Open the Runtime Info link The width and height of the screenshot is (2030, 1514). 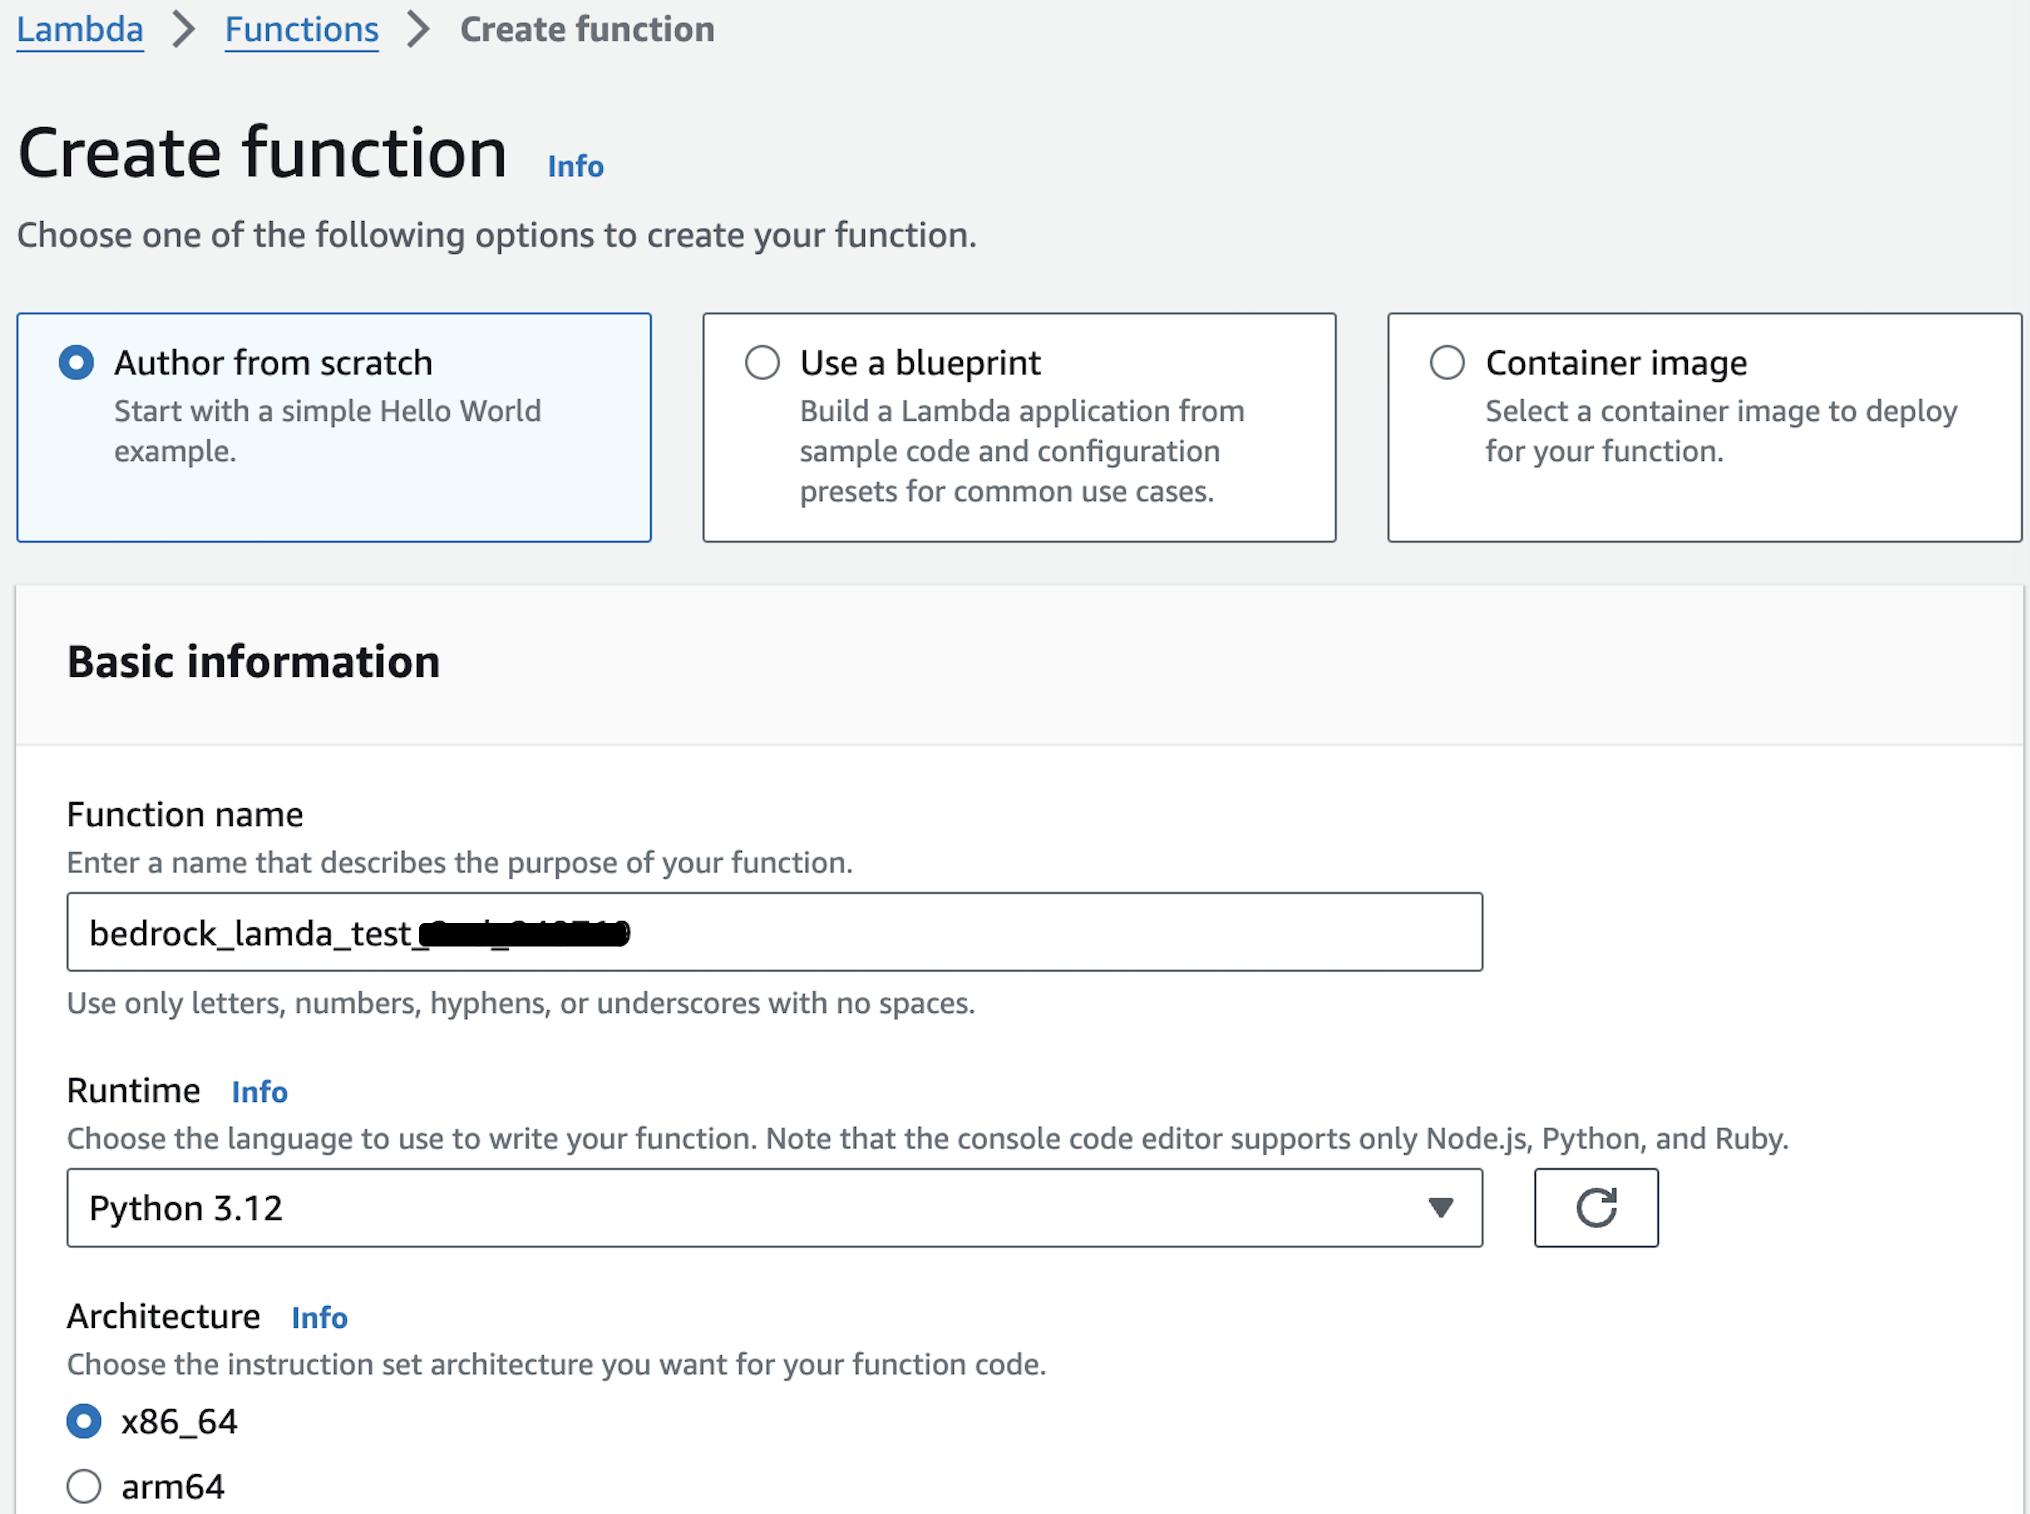[x=259, y=1091]
